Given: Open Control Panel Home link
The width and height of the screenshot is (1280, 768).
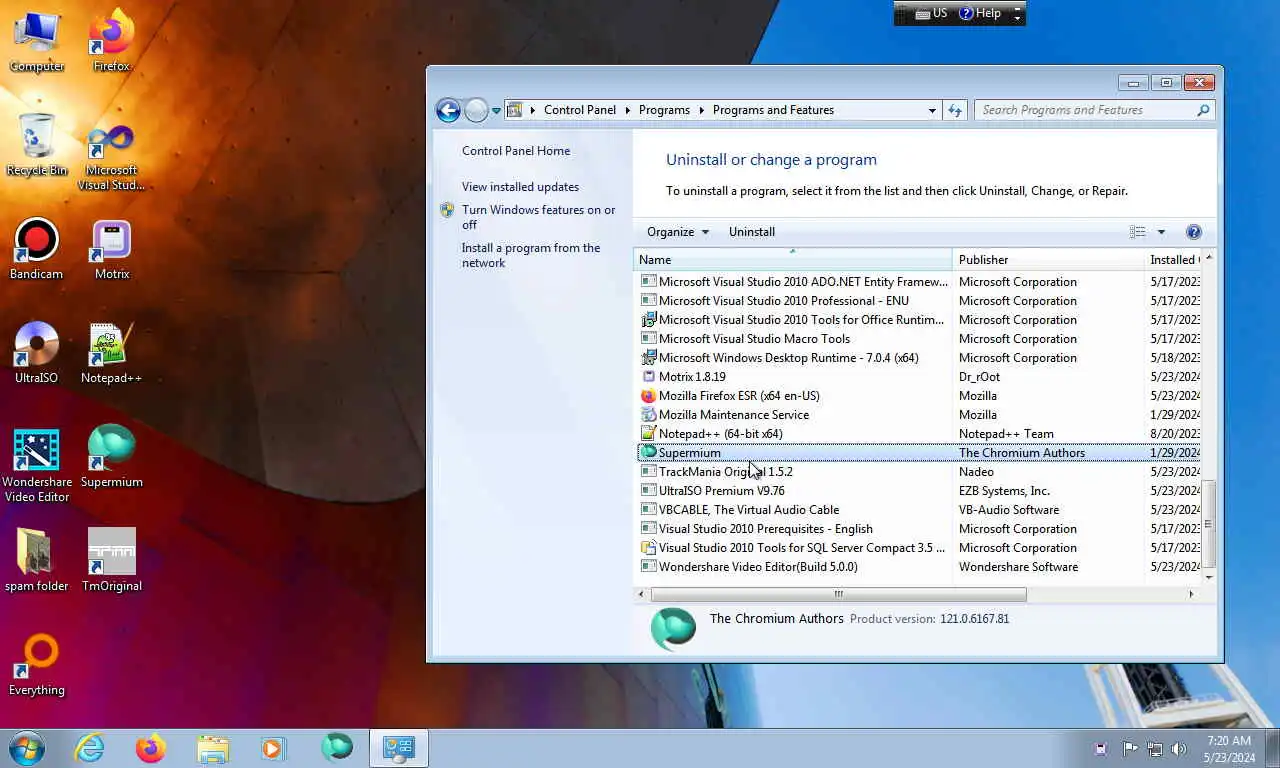Looking at the screenshot, I should click(516, 151).
